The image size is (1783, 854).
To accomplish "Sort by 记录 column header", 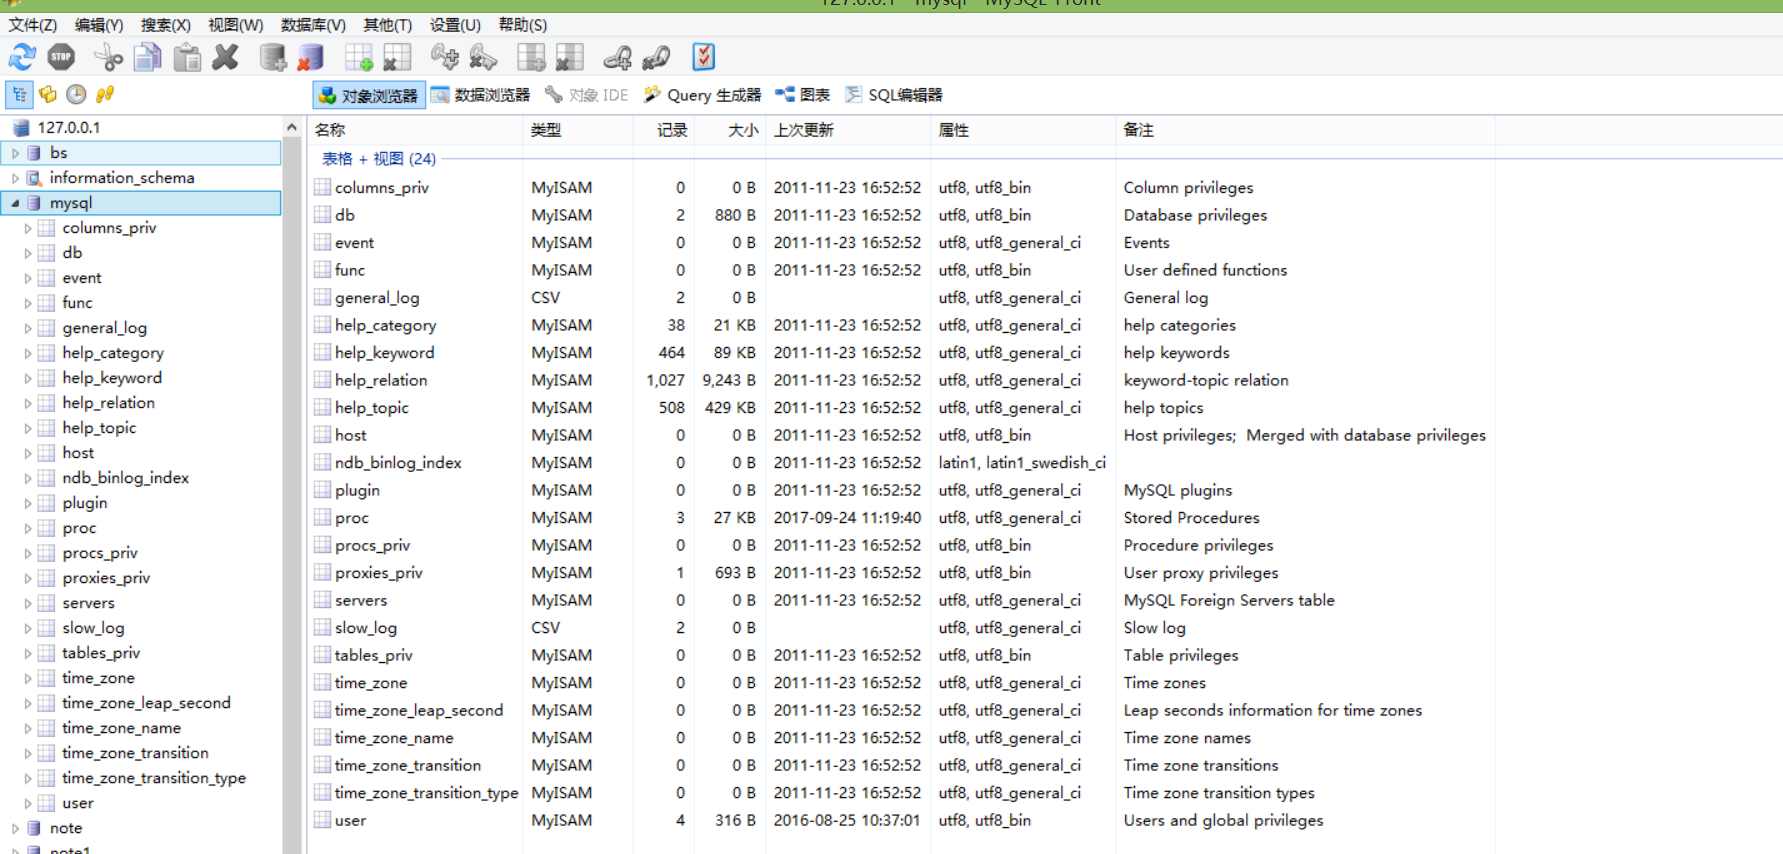I will [x=663, y=130].
